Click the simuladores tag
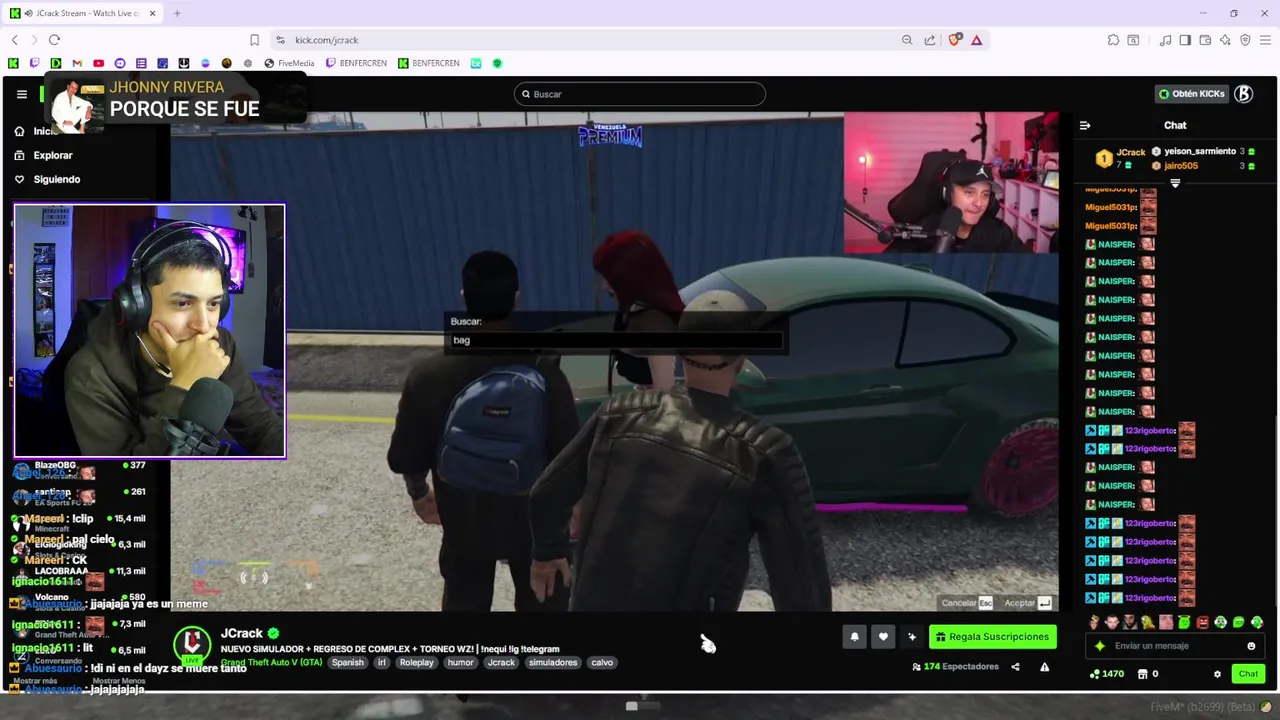Screen dimensions: 1280x720 coord(553,662)
